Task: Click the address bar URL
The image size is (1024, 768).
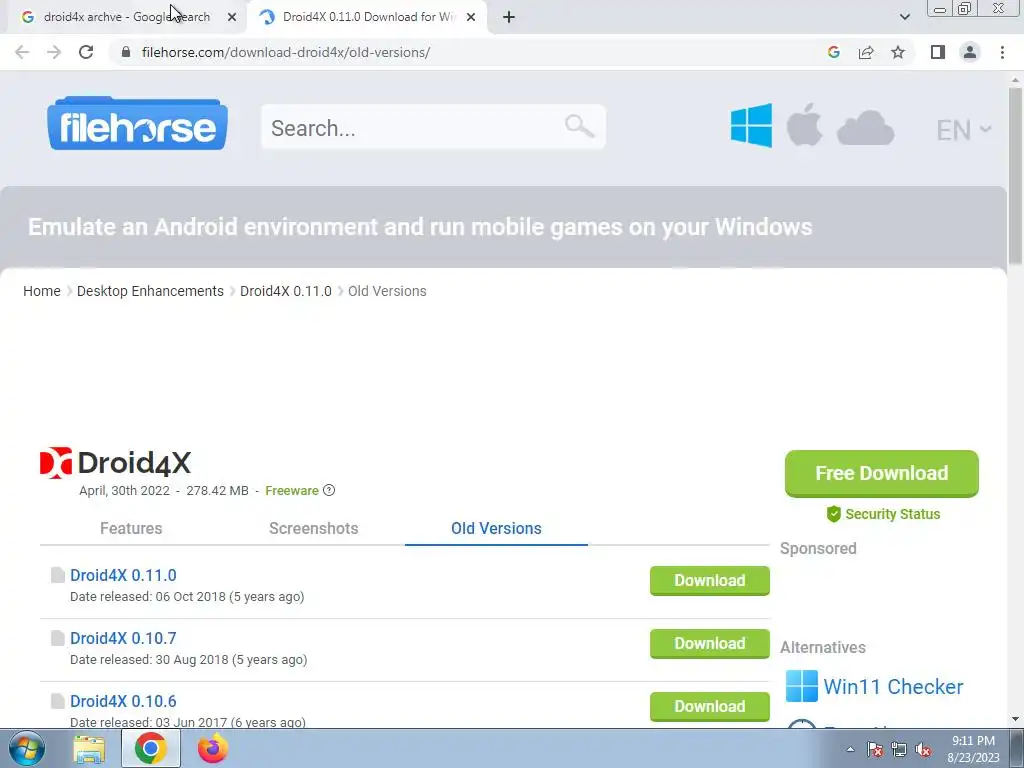Action: 285,52
